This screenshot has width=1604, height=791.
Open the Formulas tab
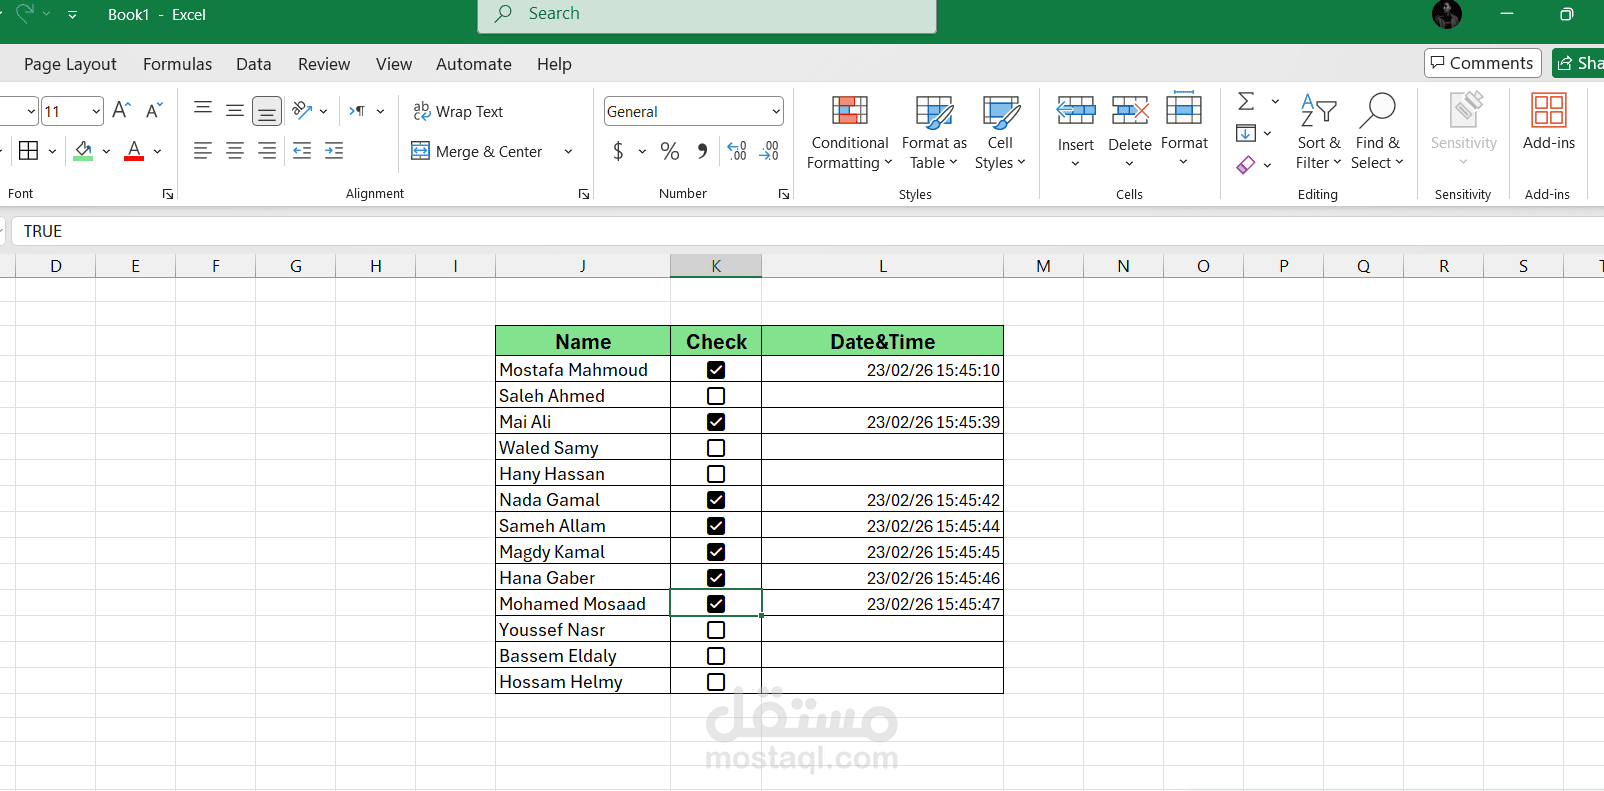click(x=177, y=64)
